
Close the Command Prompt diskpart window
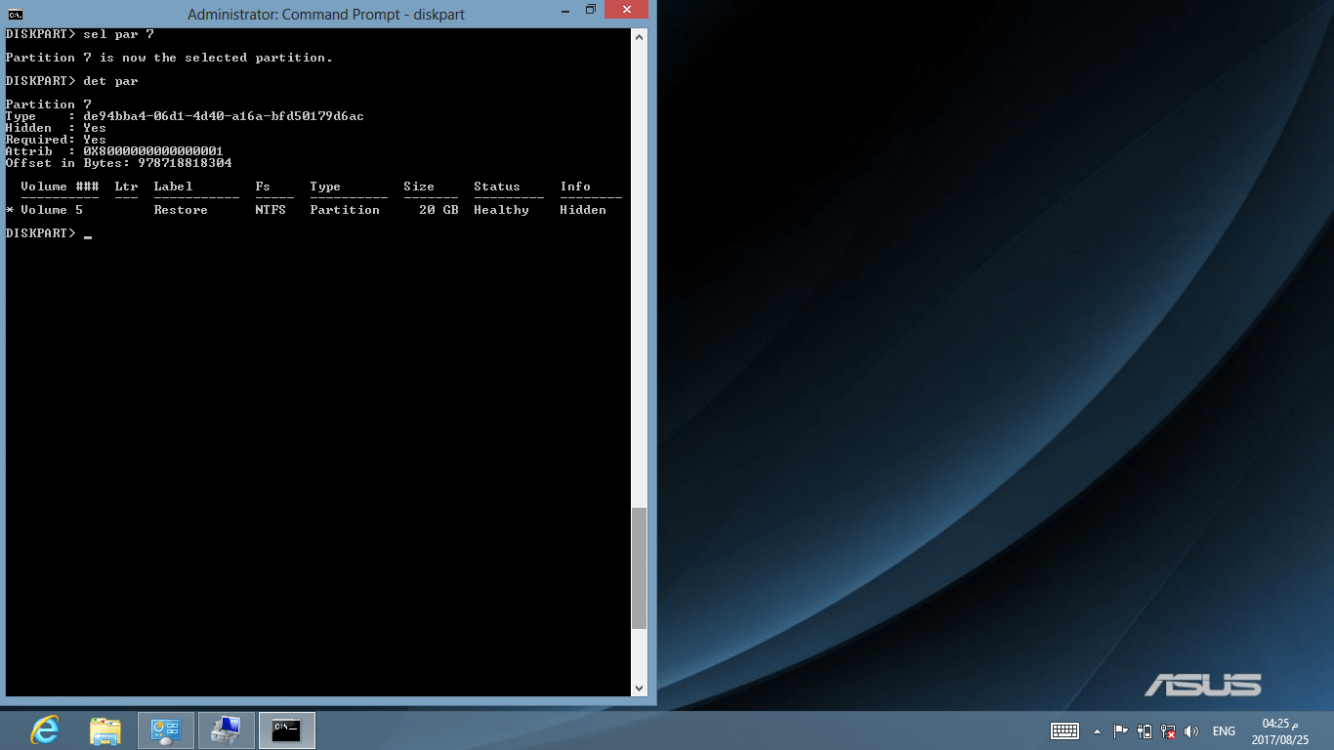pyautogui.click(x=626, y=11)
